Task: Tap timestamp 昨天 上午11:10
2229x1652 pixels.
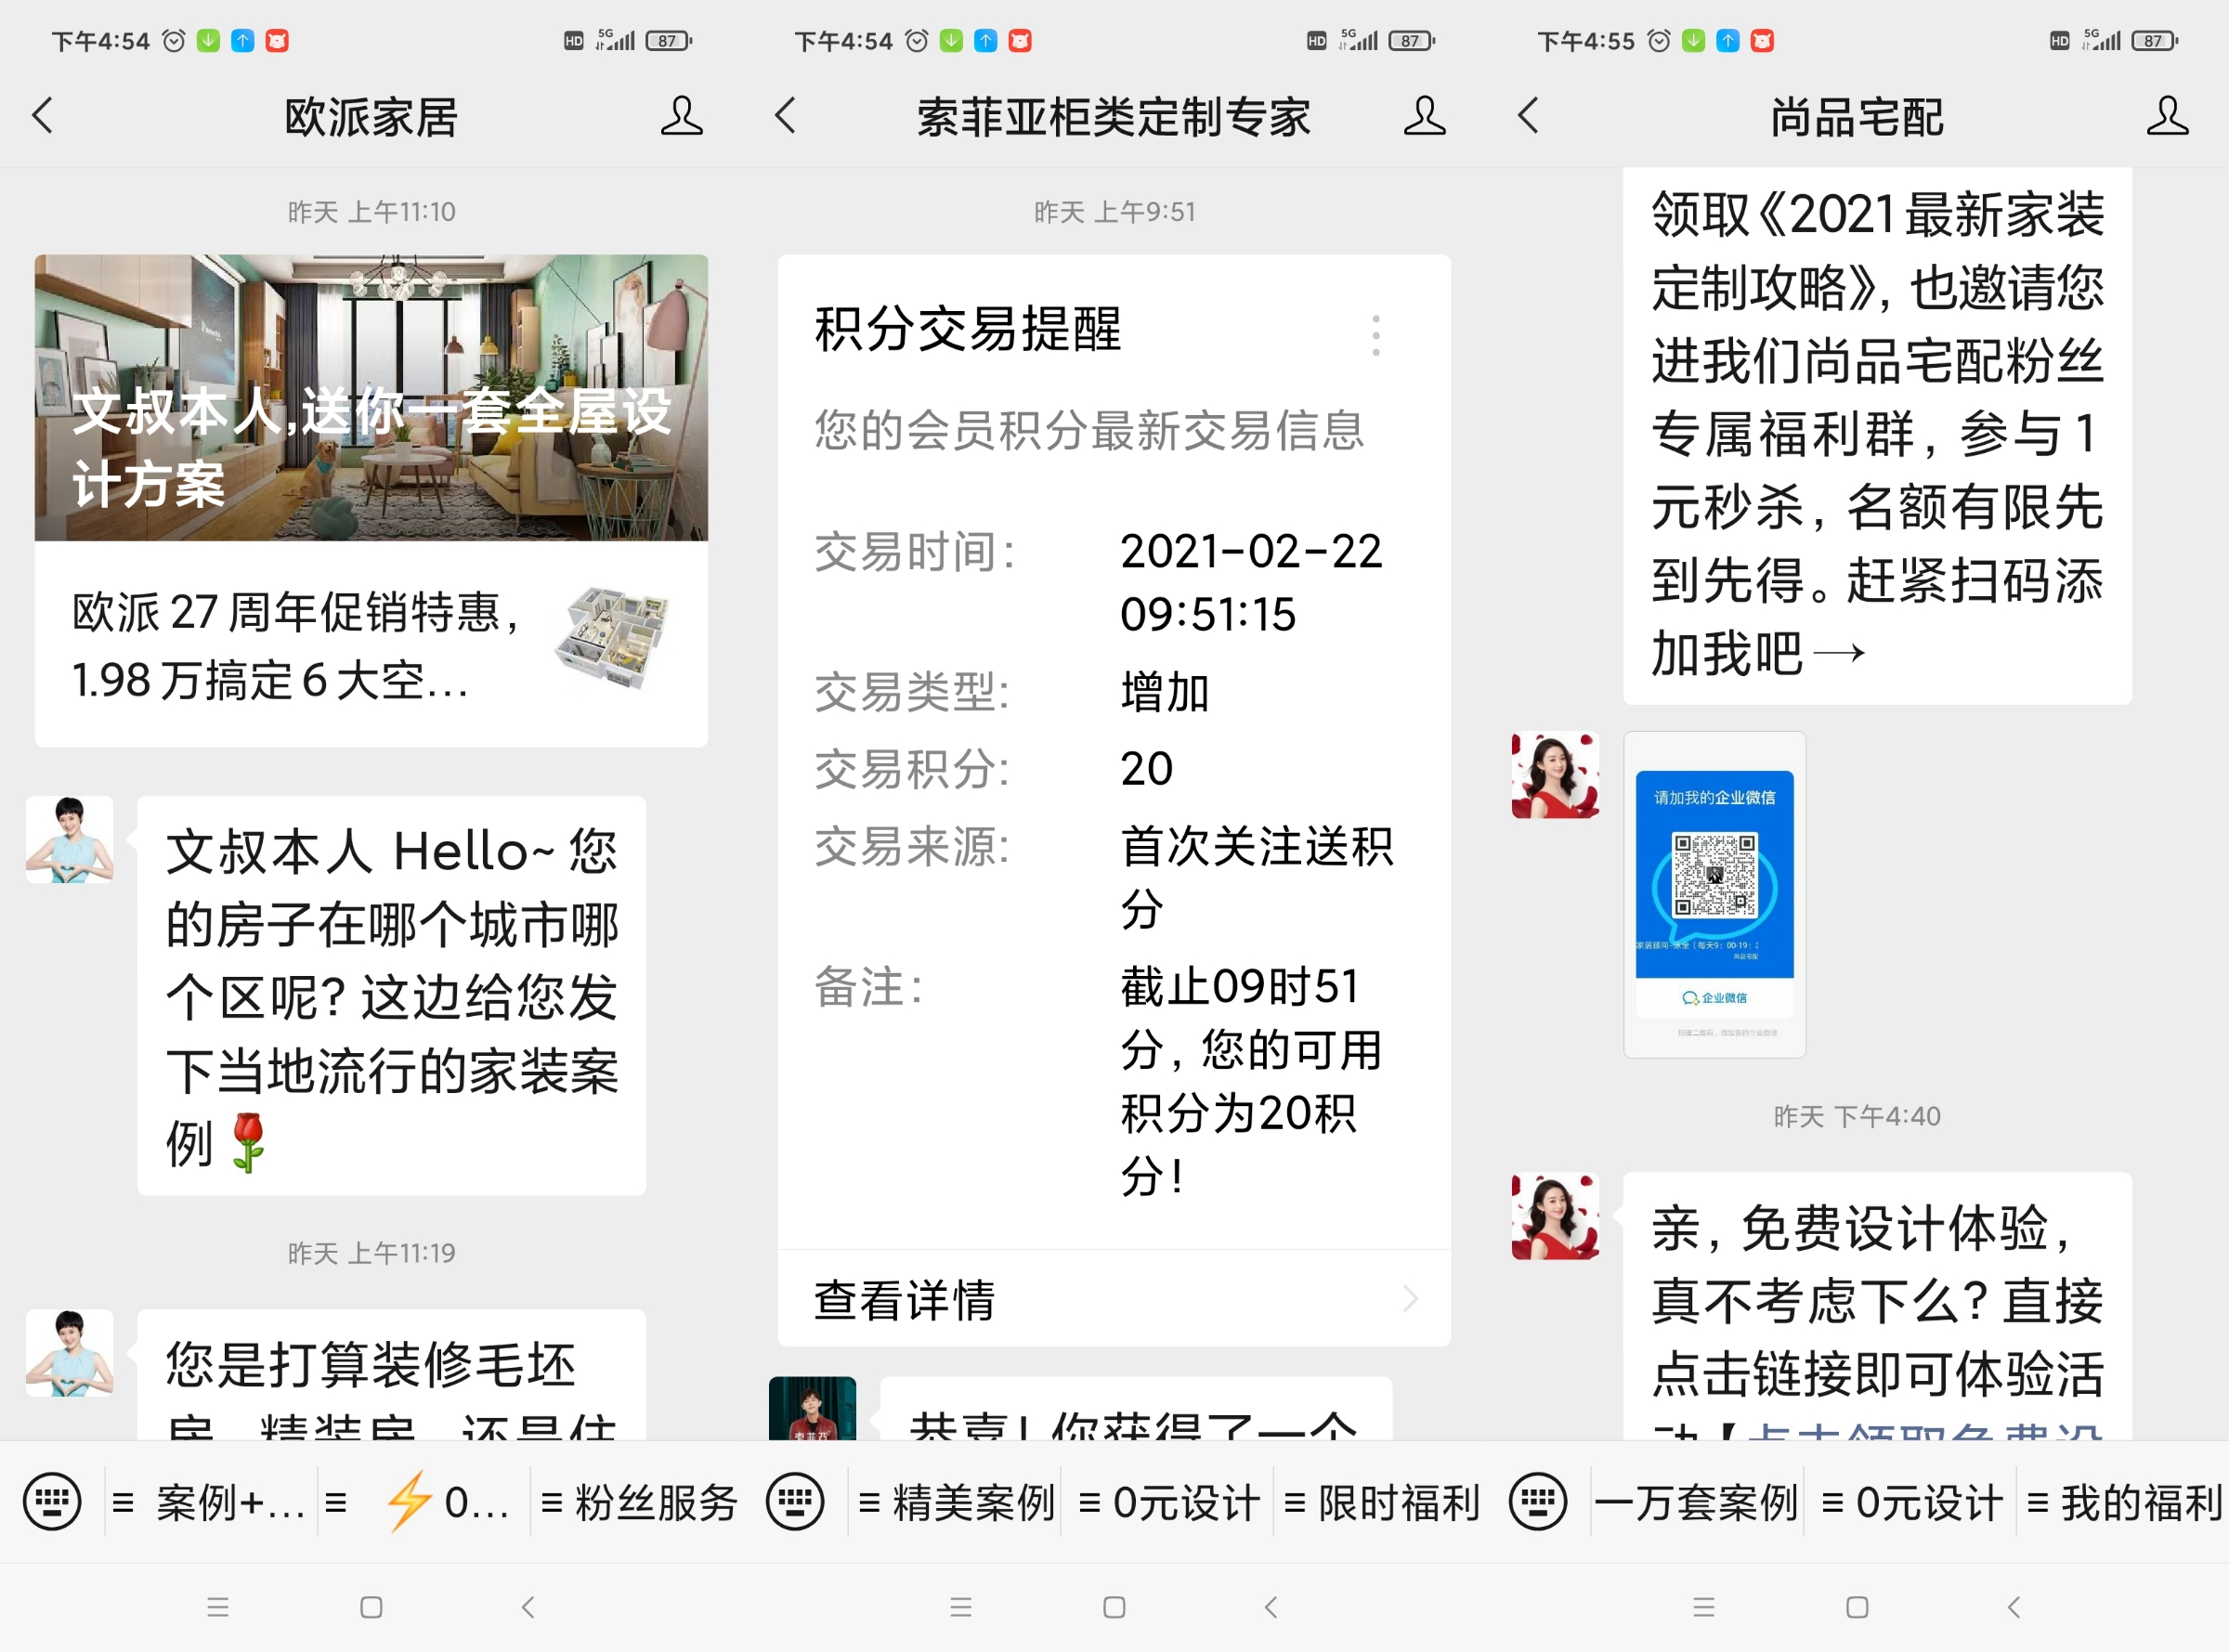Action: 371,212
